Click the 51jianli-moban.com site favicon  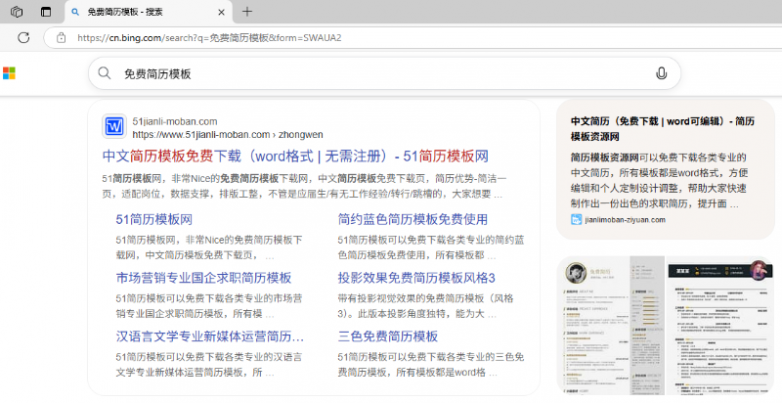point(114,126)
